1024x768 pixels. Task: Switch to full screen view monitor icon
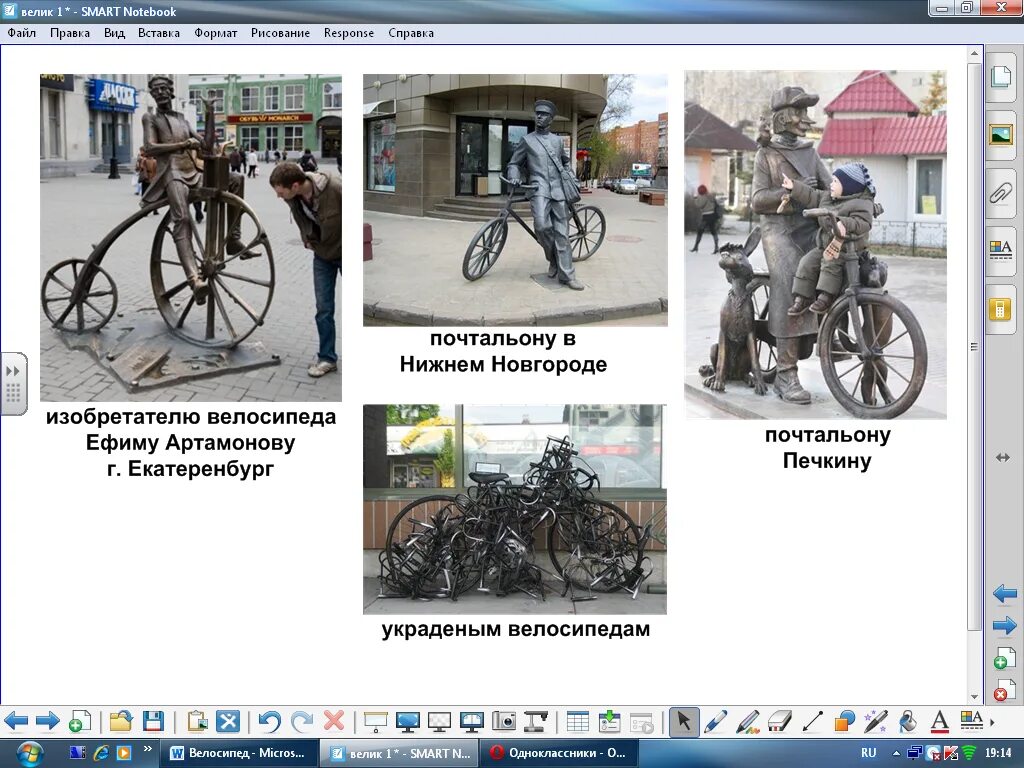[x=408, y=722]
